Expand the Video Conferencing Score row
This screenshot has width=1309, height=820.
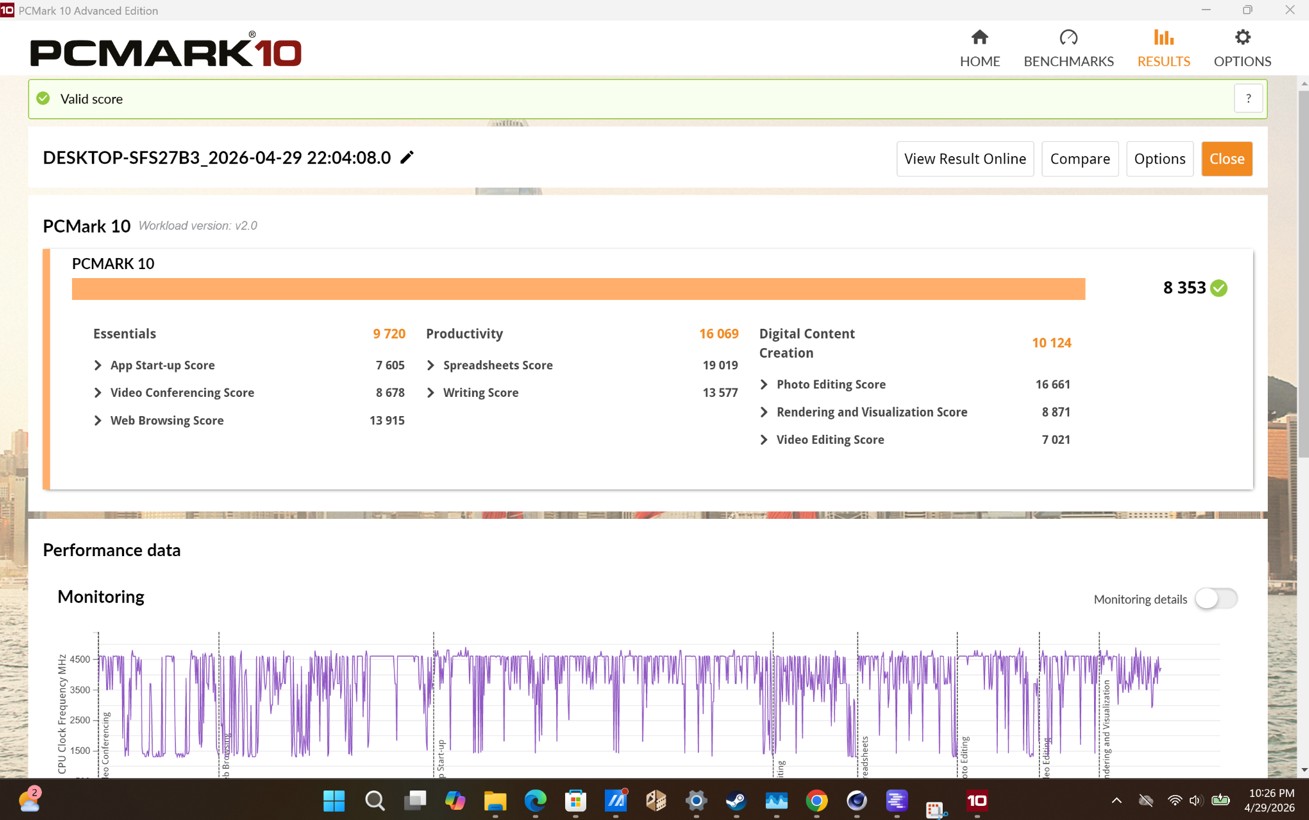[x=249, y=393]
